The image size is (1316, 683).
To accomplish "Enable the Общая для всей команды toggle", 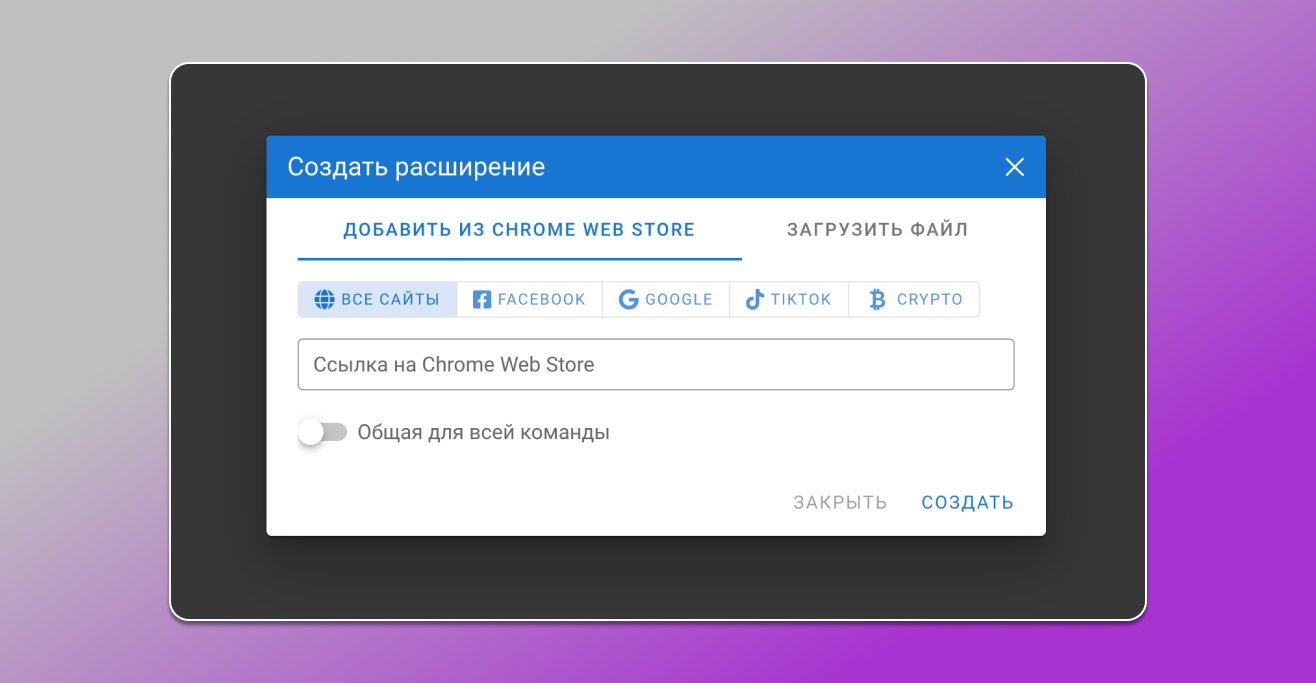I will (322, 431).
